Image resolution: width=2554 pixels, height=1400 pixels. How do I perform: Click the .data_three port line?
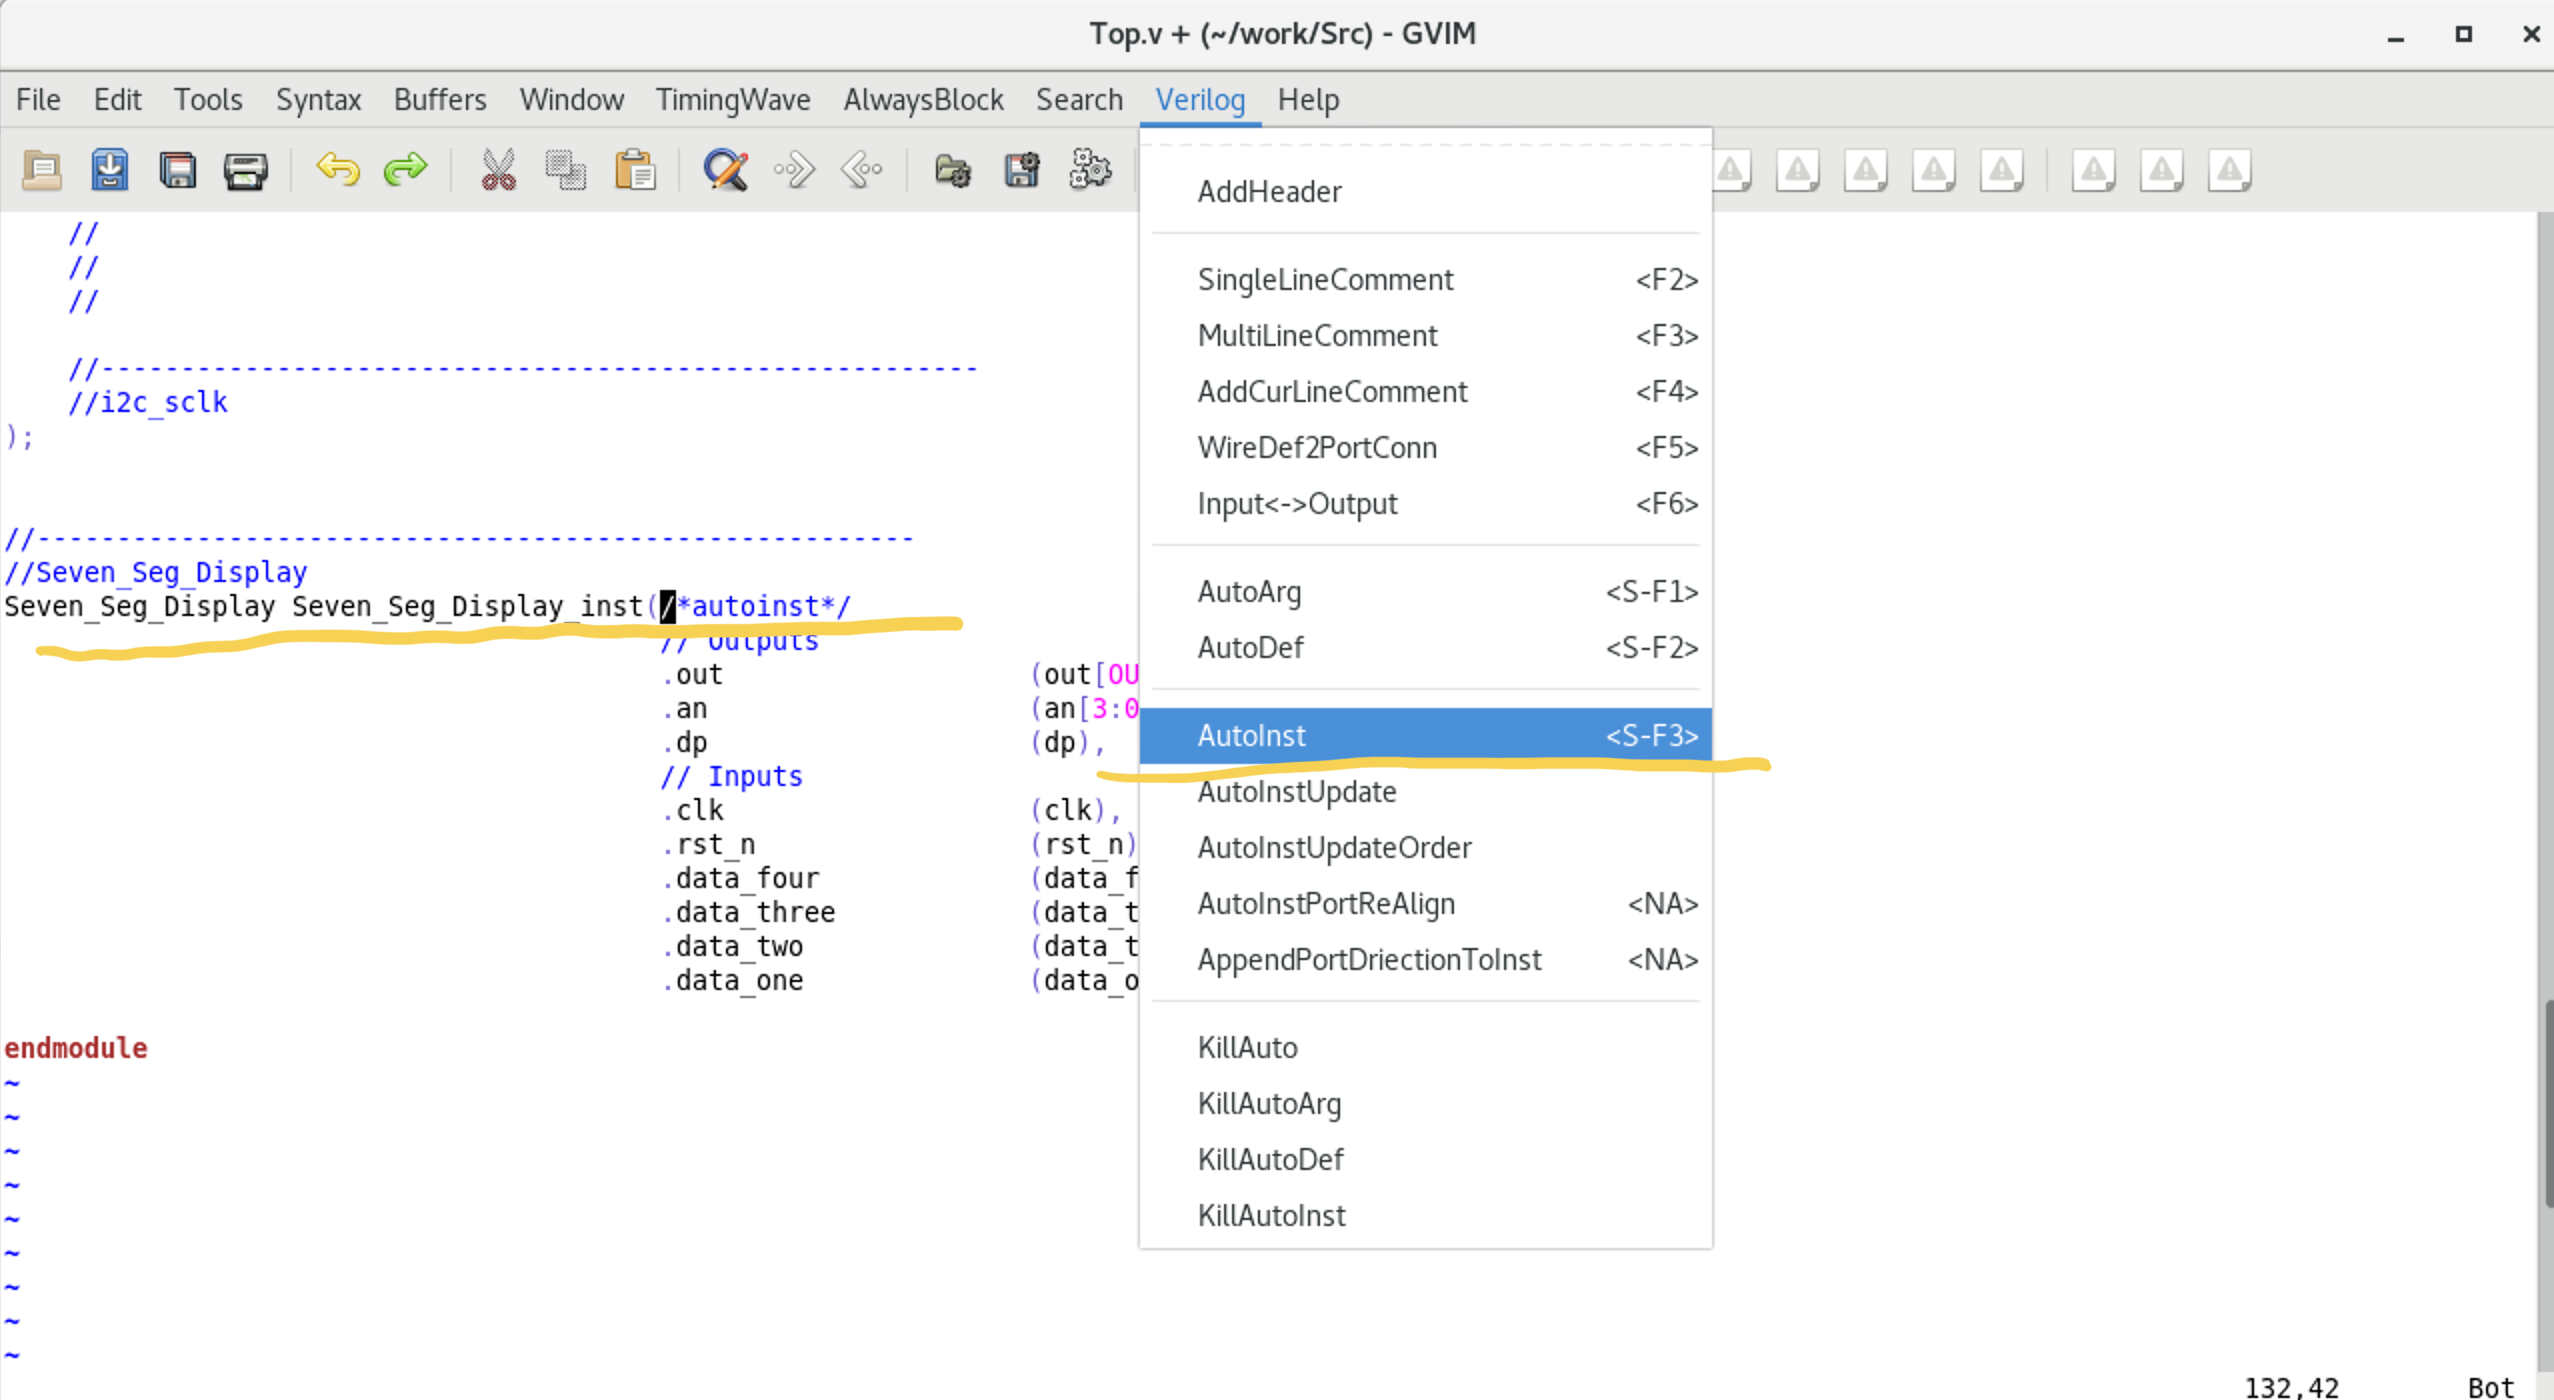click(749, 912)
